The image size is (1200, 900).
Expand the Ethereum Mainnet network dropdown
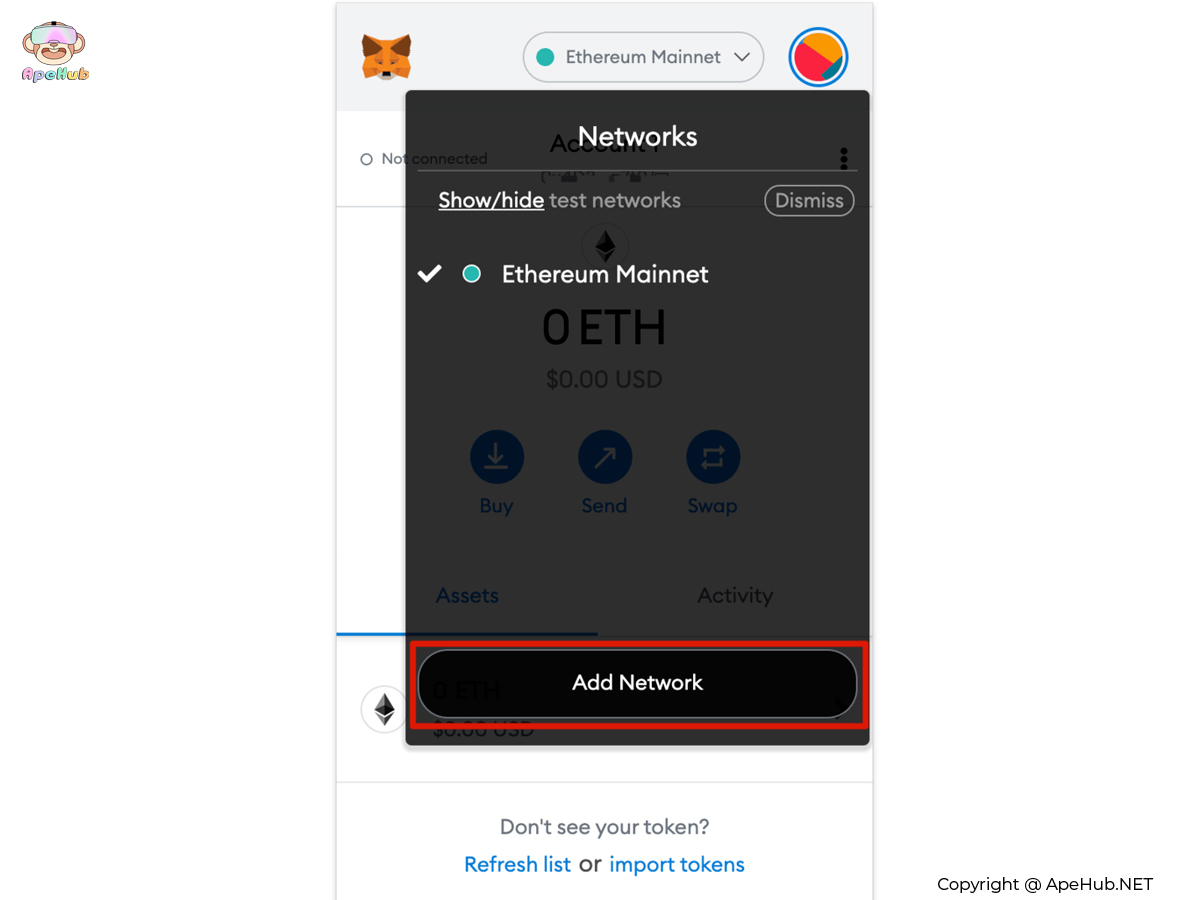coord(643,57)
